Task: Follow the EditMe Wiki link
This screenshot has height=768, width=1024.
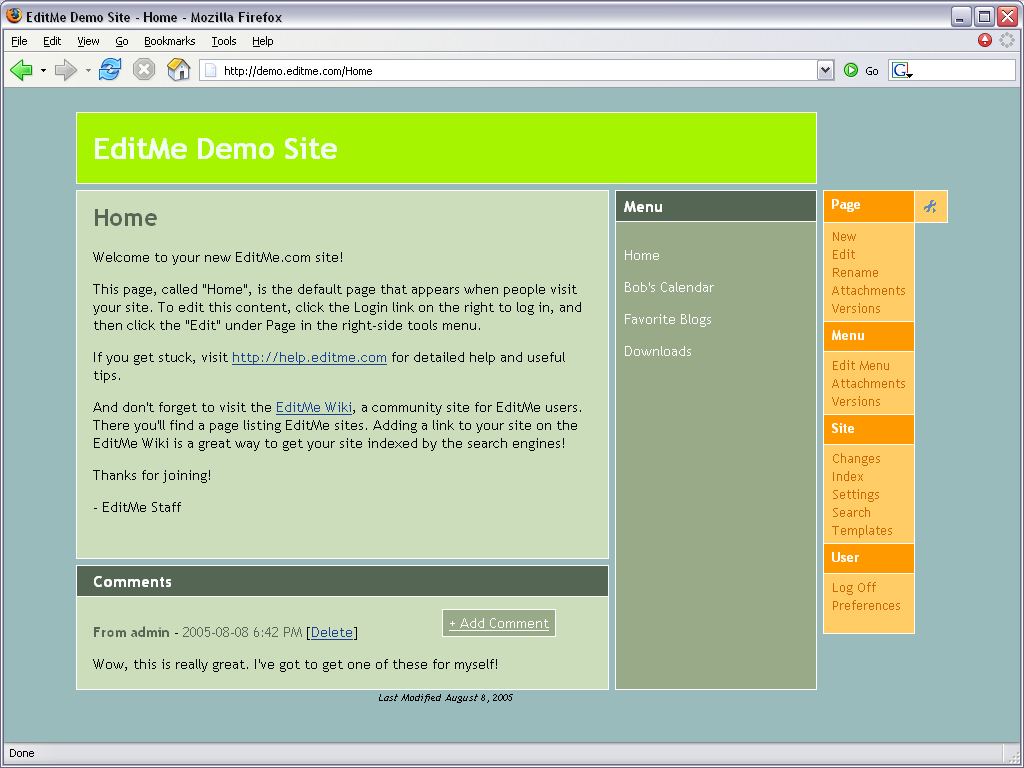Action: click(x=314, y=408)
